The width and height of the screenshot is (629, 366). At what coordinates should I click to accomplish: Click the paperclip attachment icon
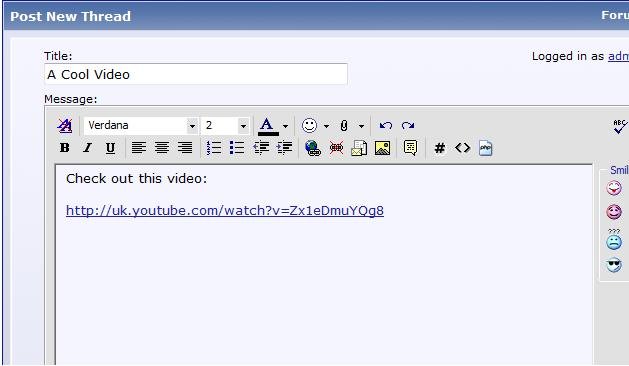(x=344, y=126)
